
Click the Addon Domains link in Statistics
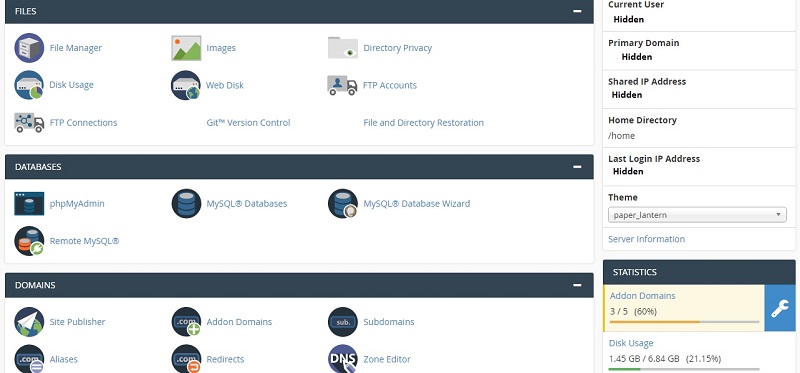(642, 296)
